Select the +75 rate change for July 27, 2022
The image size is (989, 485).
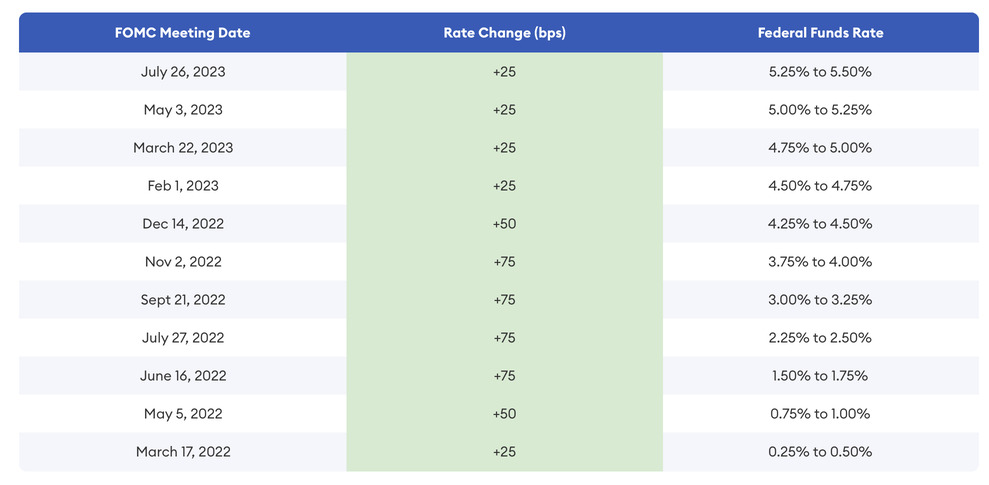[x=504, y=337]
